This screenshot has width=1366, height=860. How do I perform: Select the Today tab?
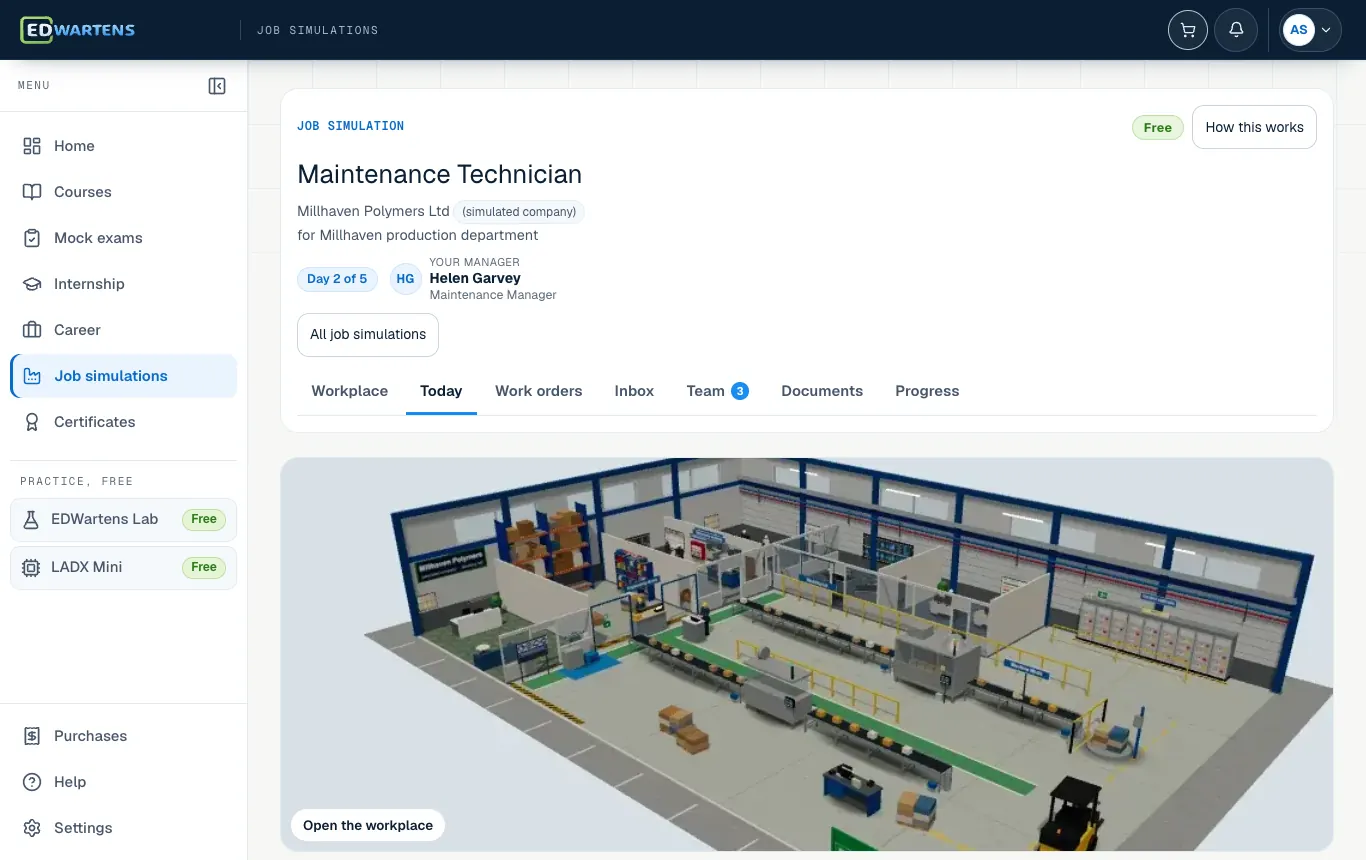point(441,391)
